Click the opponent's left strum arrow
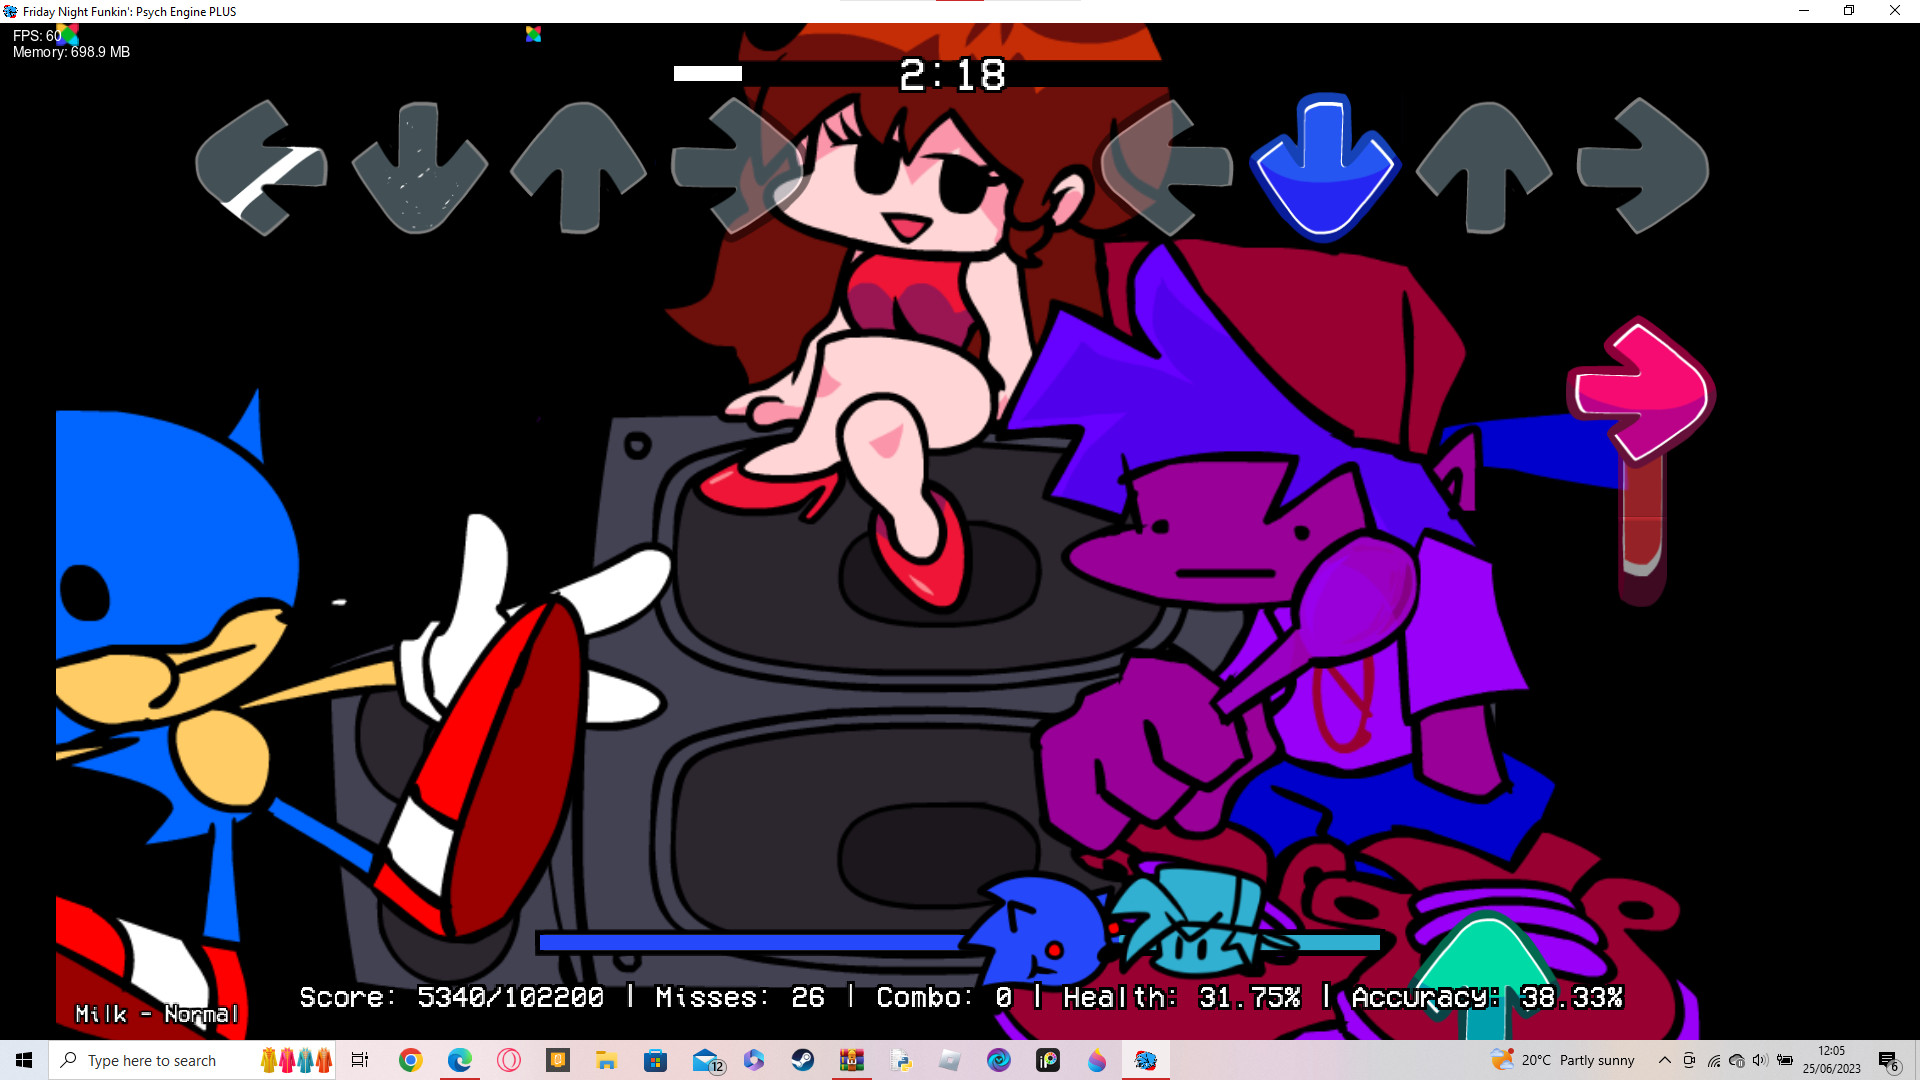Screen dimensions: 1920x1080 pyautogui.click(x=262, y=167)
